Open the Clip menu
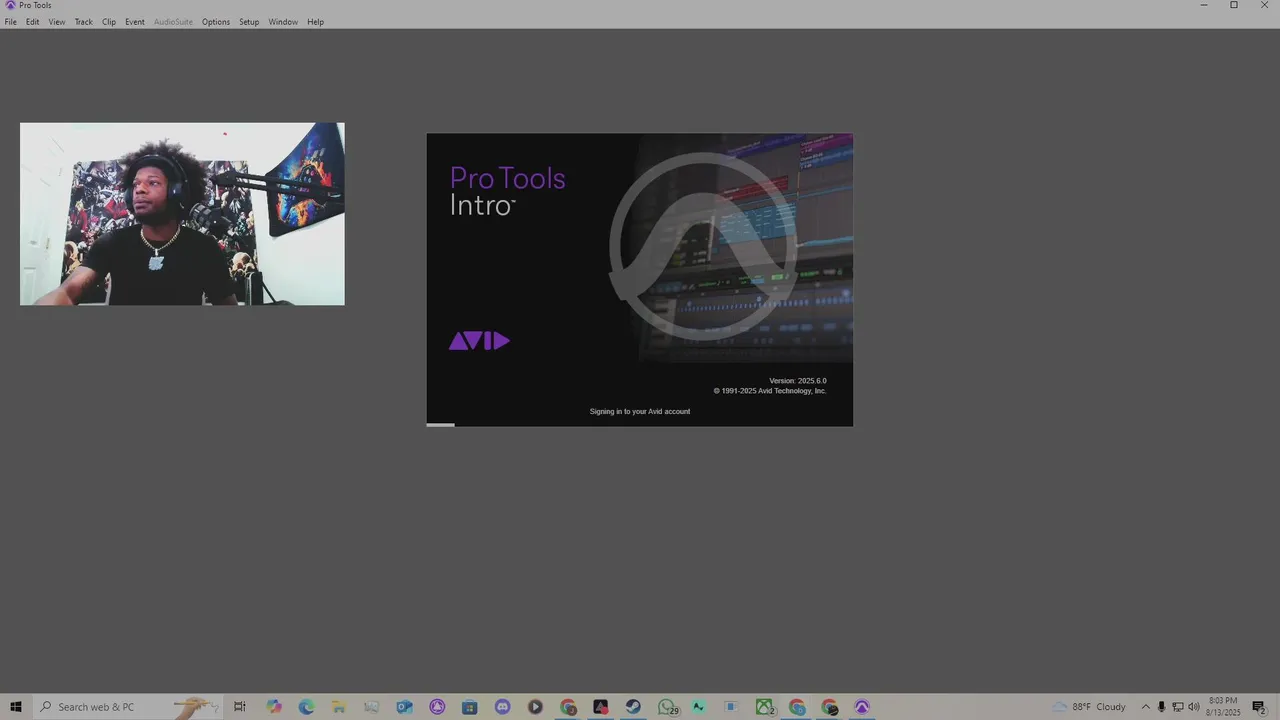This screenshot has width=1280, height=720. [109, 22]
